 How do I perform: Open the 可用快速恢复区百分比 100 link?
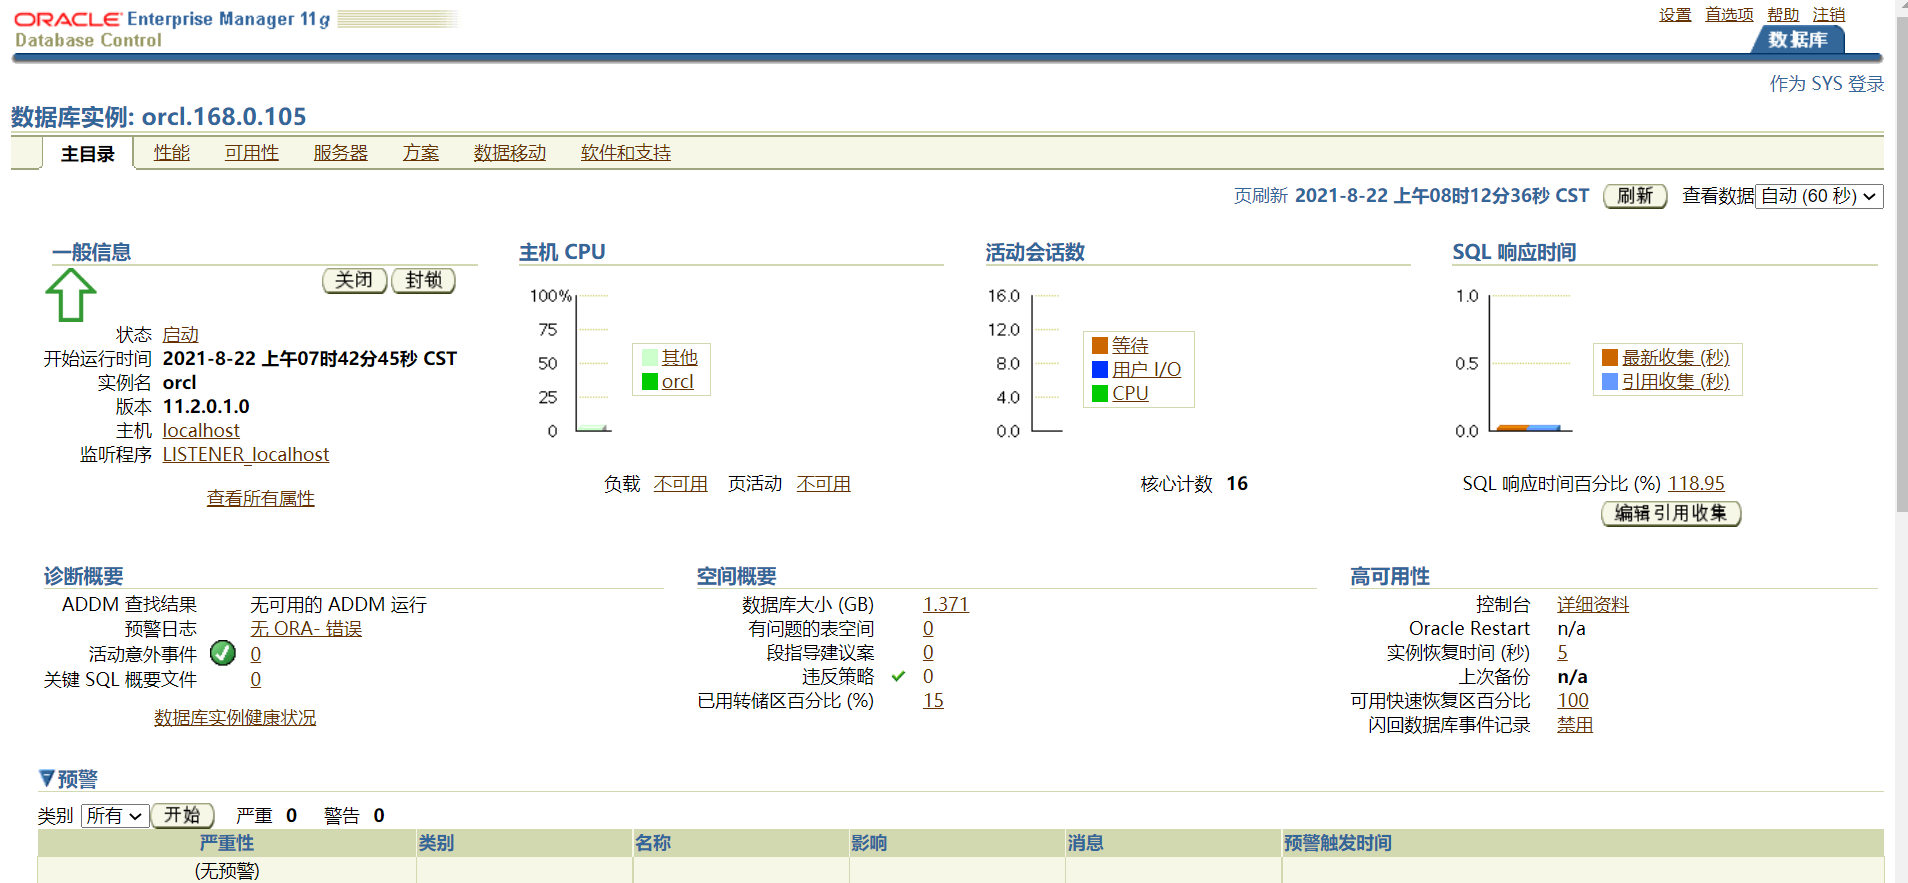[1573, 701]
